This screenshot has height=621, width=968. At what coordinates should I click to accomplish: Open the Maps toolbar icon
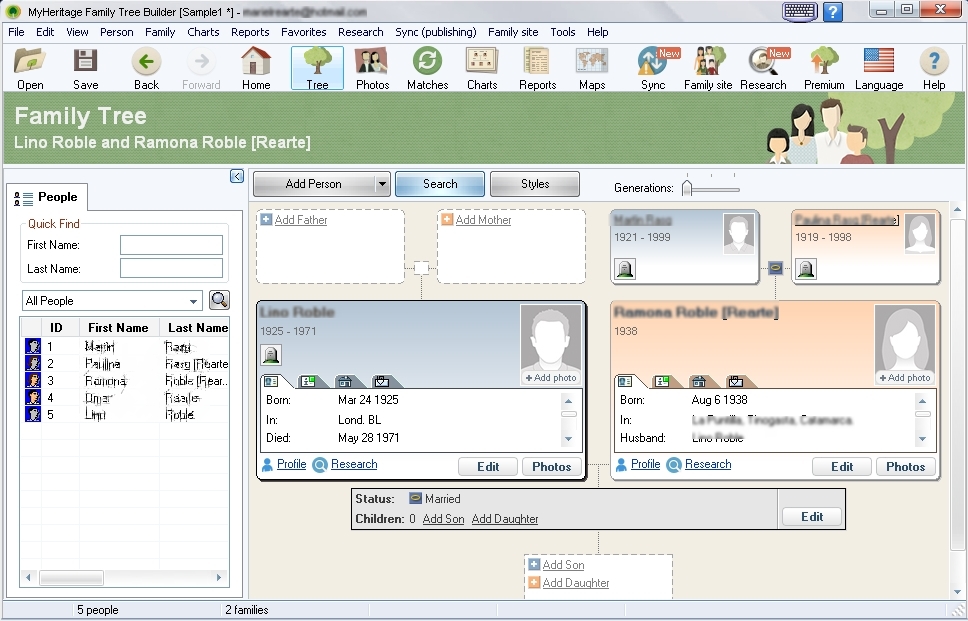click(592, 69)
